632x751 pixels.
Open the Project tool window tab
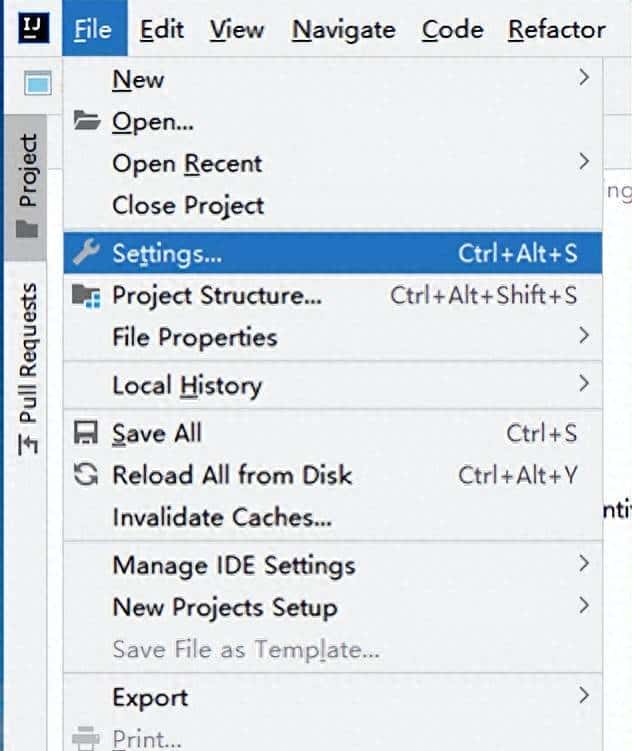[28, 182]
